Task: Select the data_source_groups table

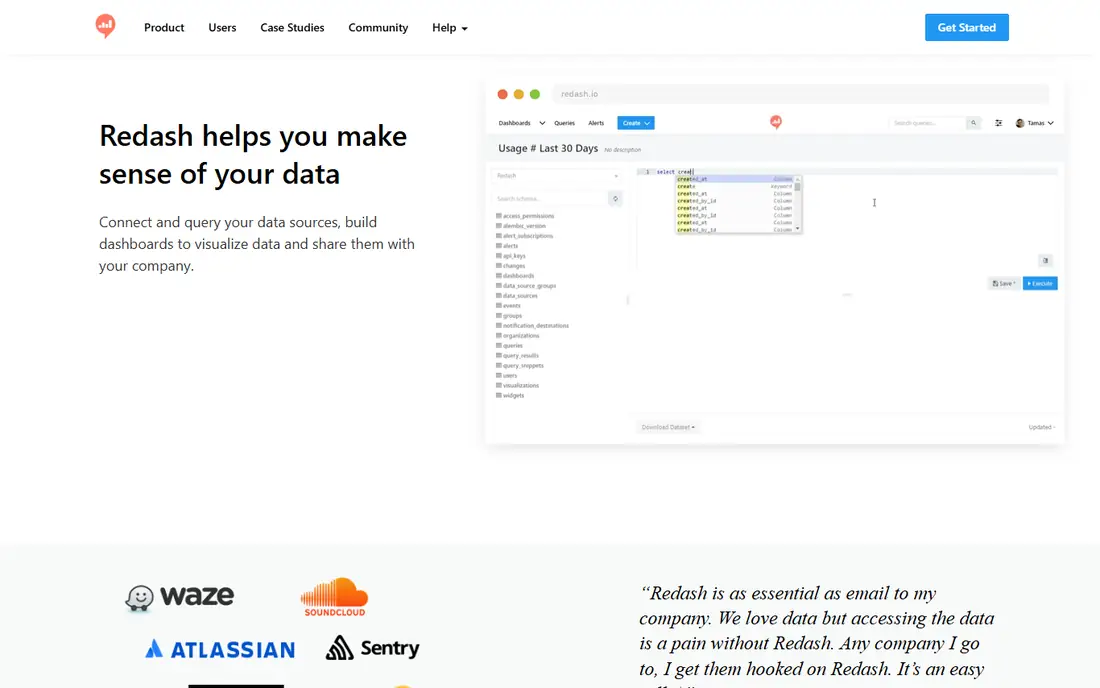Action: tap(526, 285)
